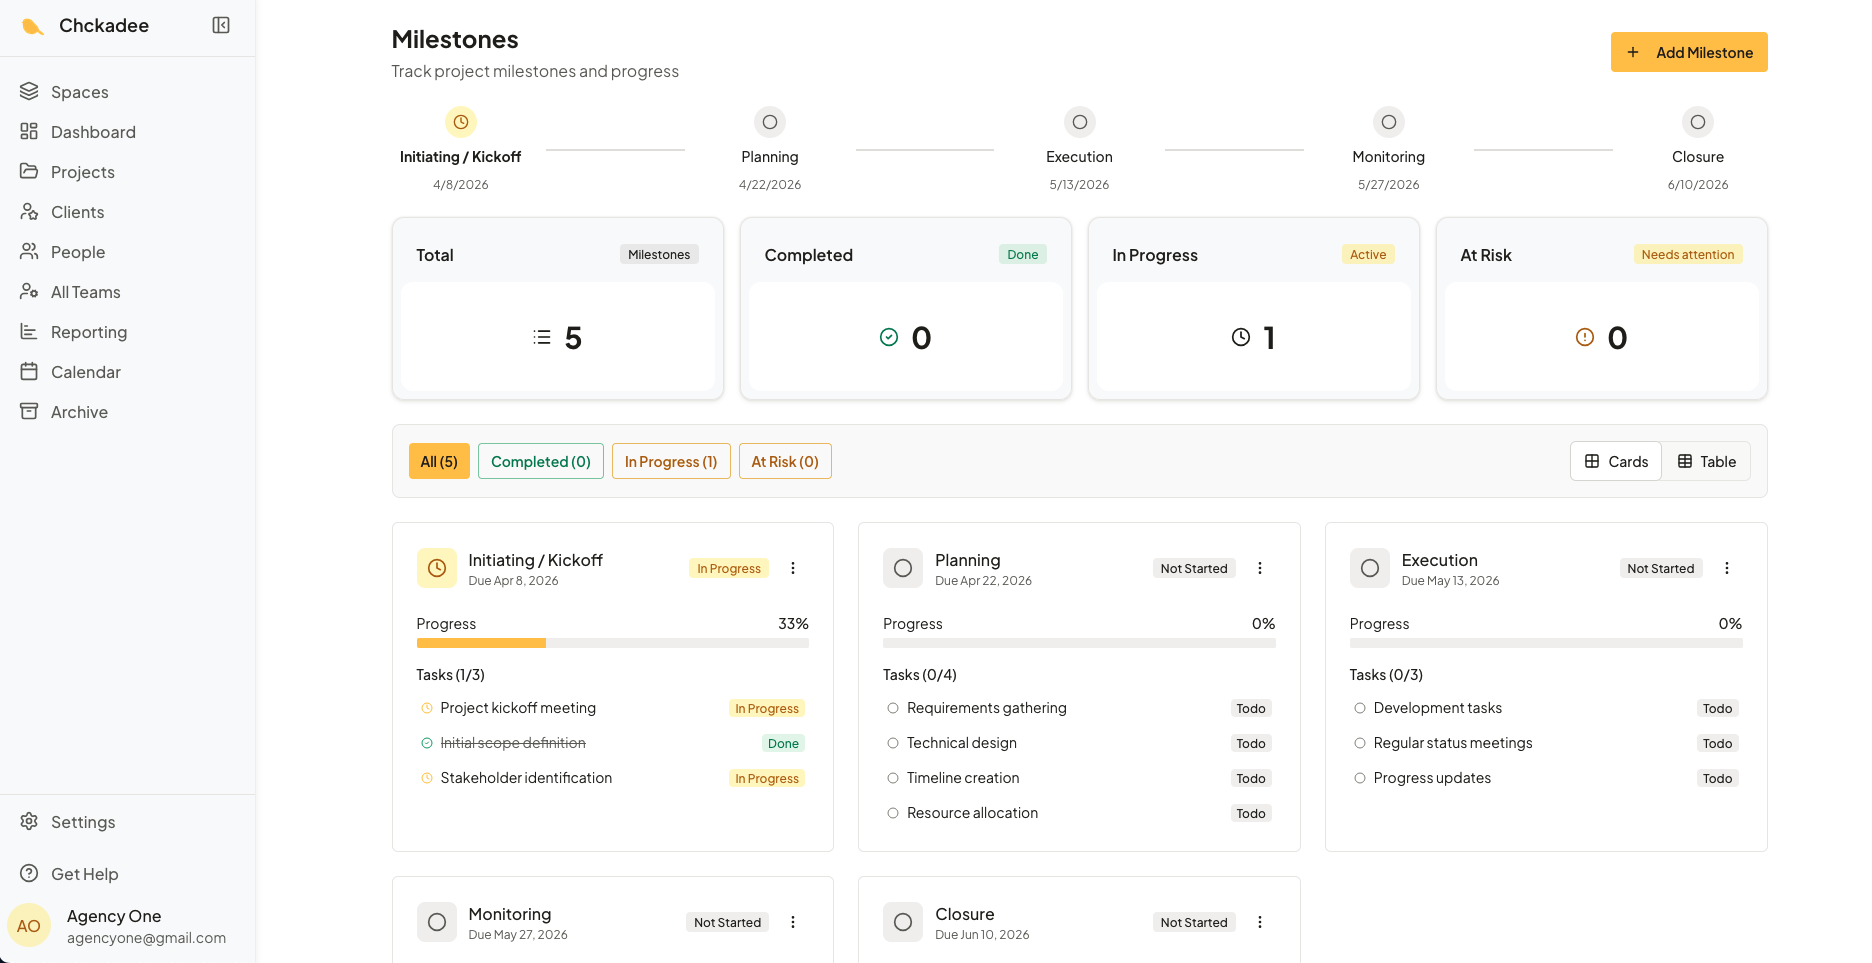Select the Closure timeline step circle
1872x963 pixels.
pyautogui.click(x=1698, y=122)
